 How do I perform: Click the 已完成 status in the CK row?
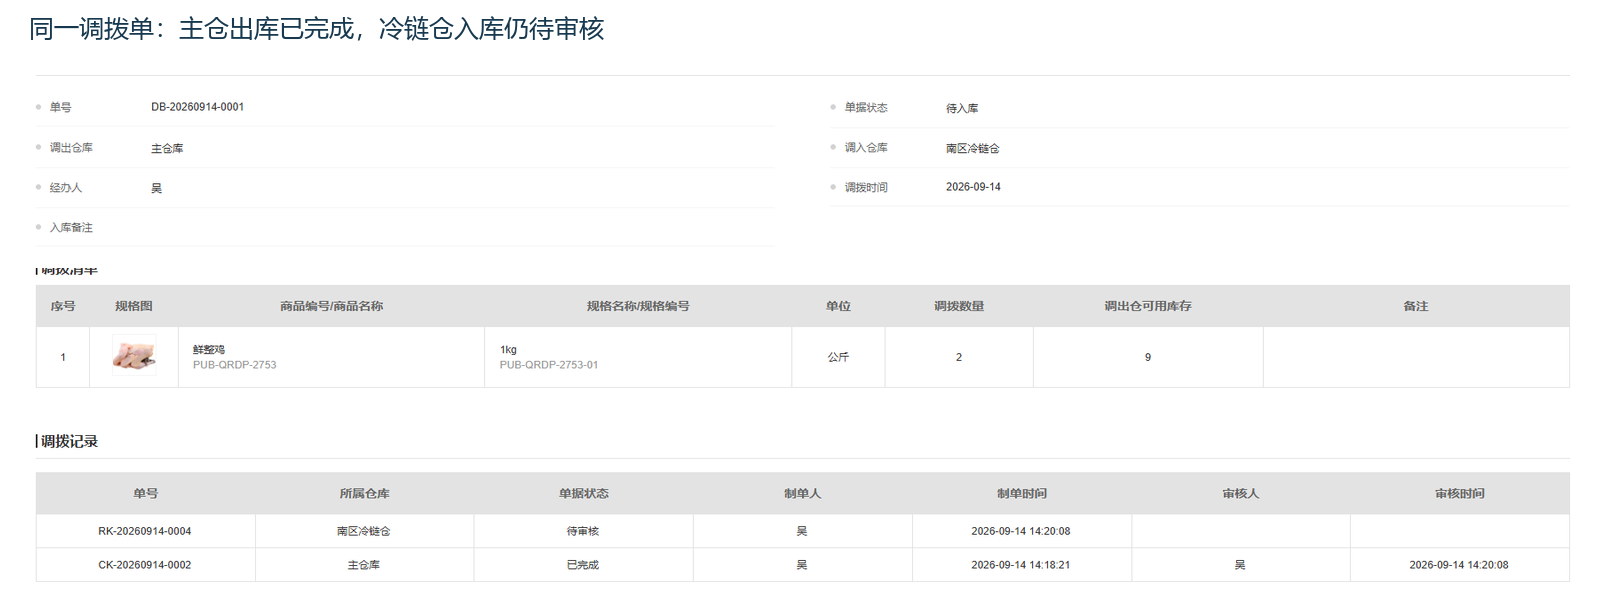pos(583,565)
